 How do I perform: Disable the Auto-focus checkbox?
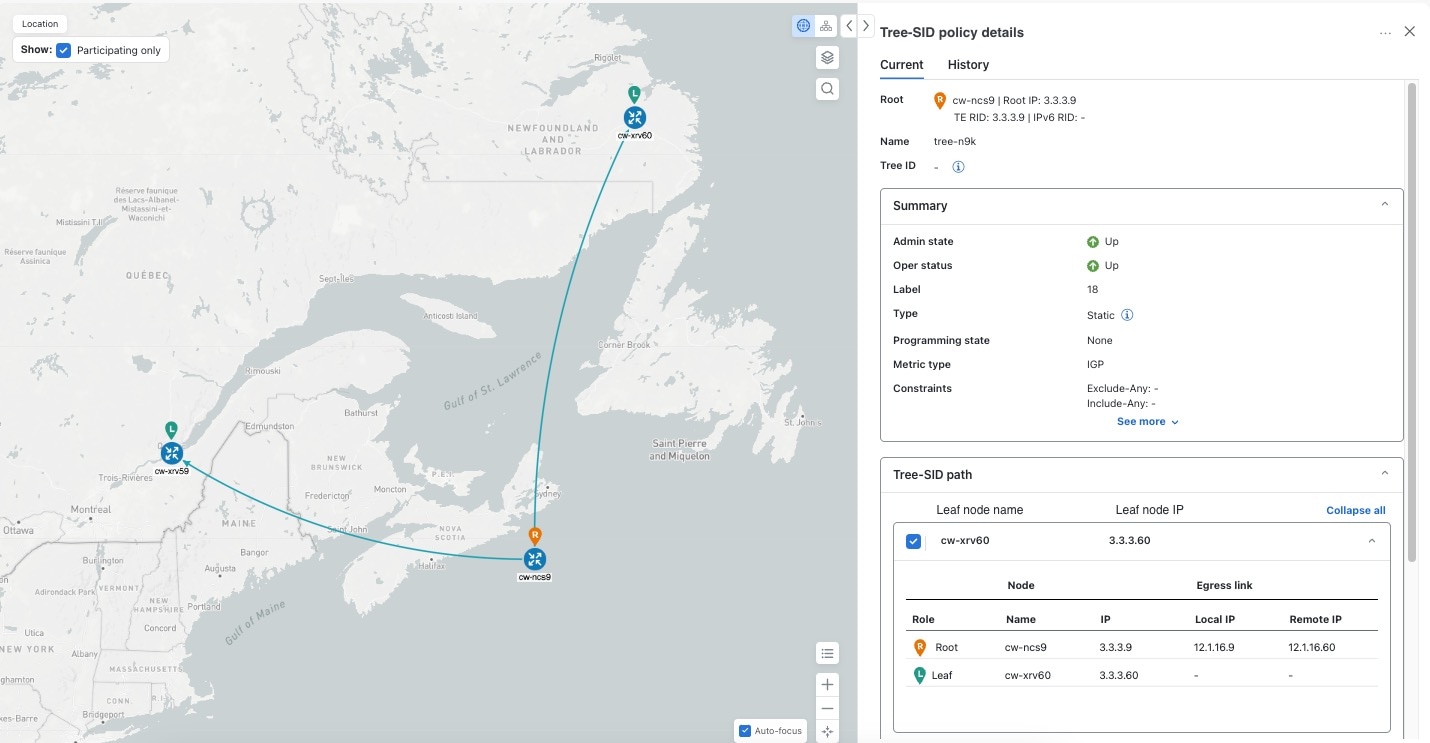[x=744, y=731]
